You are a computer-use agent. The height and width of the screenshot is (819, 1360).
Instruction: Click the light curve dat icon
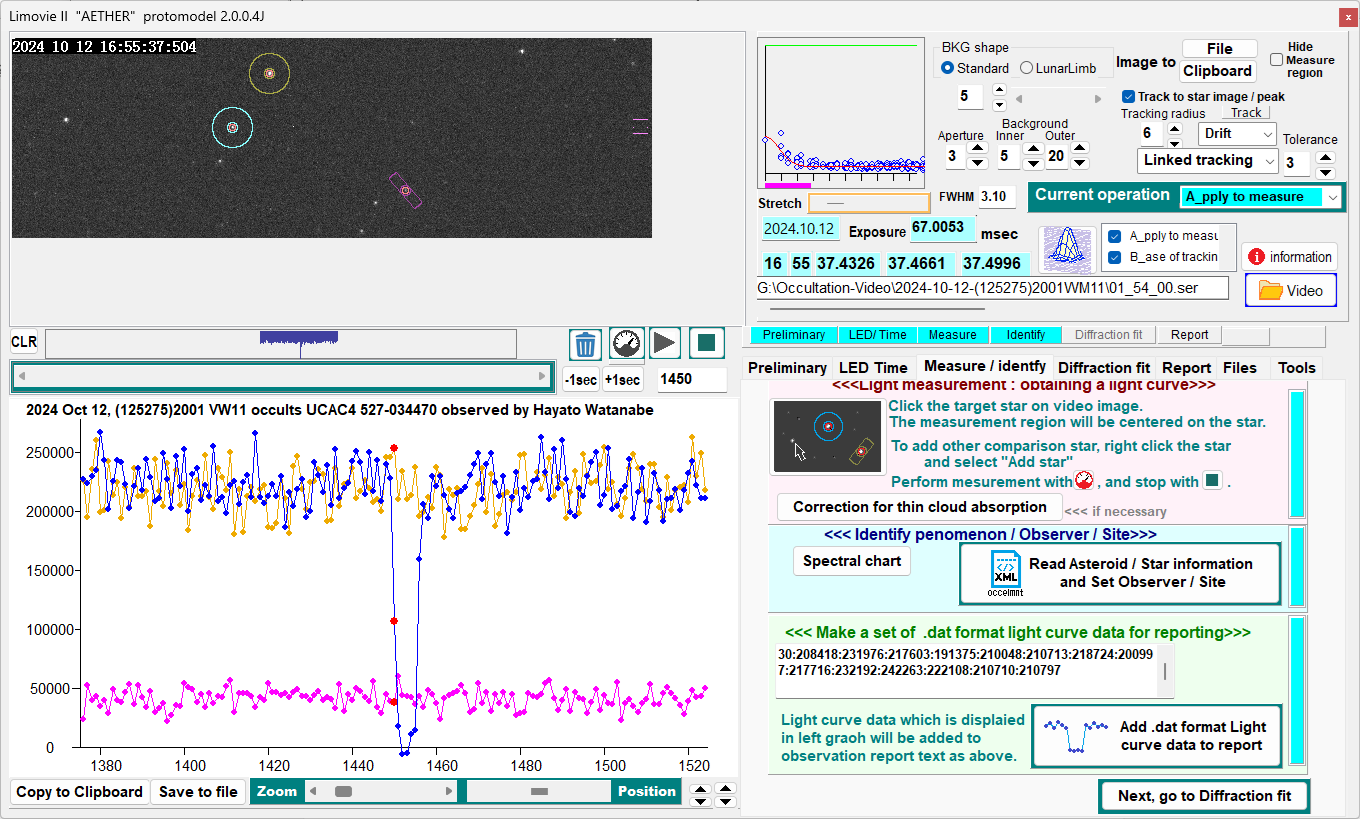pos(1074,736)
